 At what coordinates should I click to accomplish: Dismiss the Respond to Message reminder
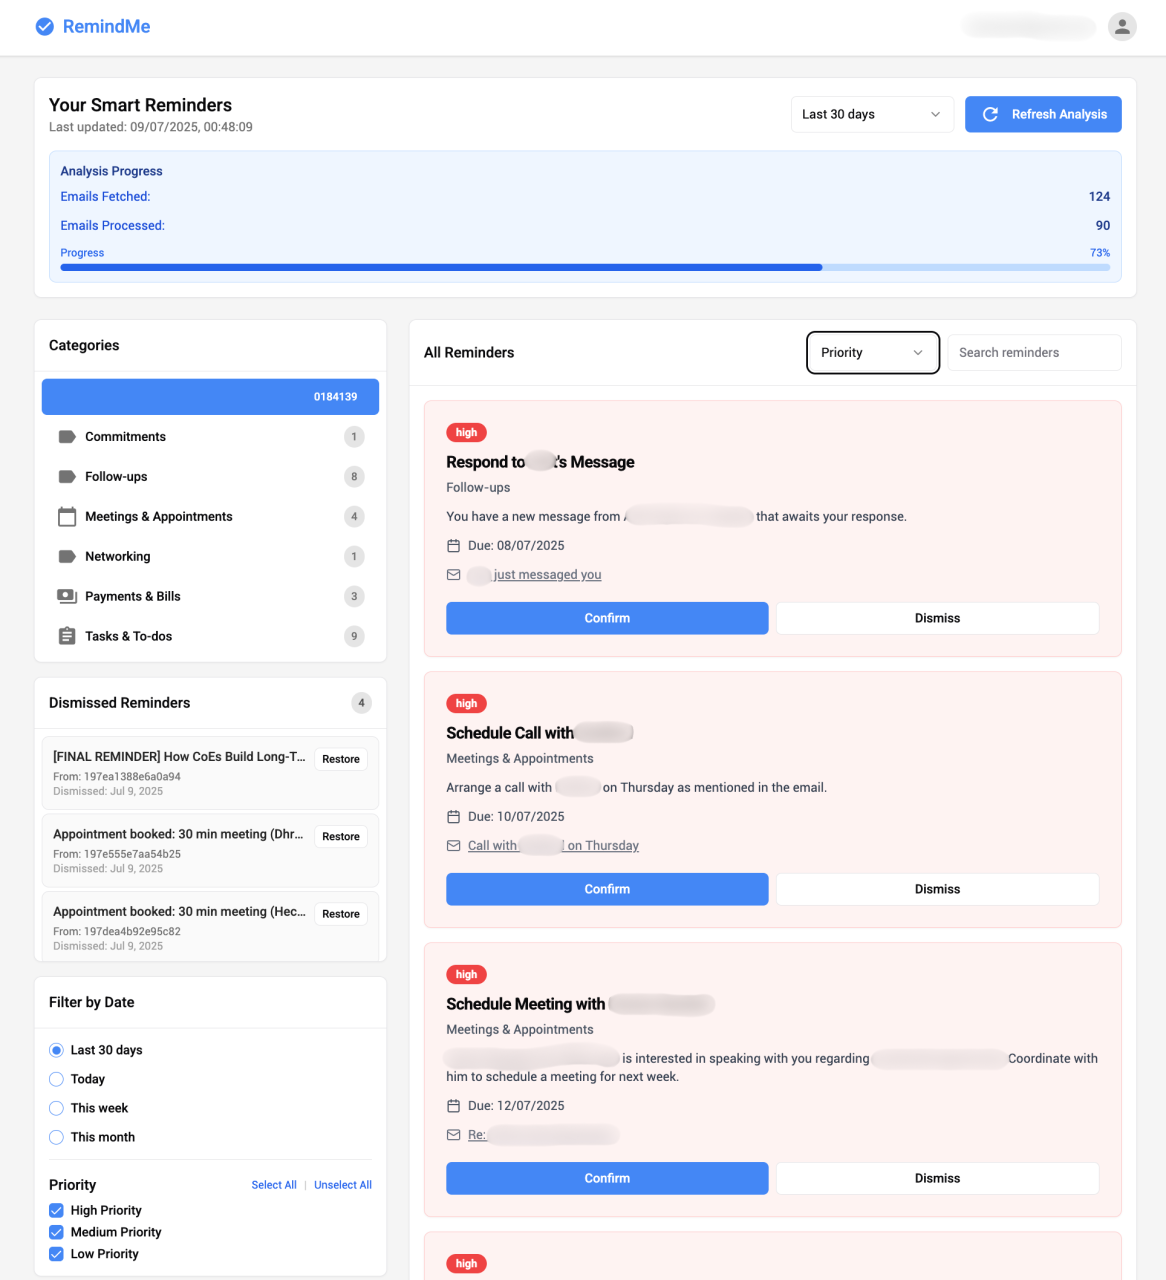click(x=937, y=618)
